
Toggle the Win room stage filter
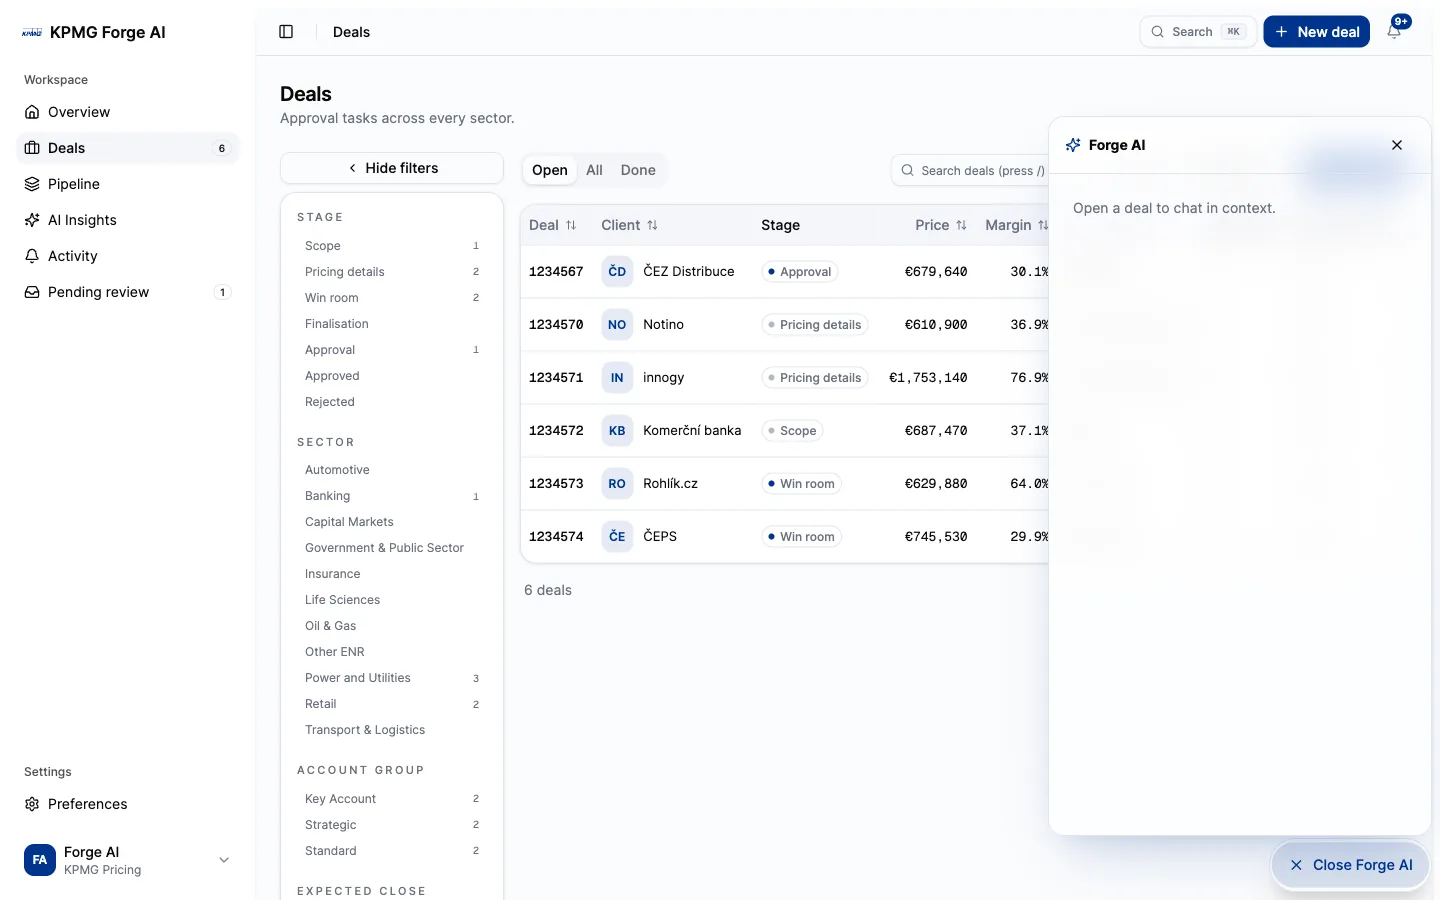(392, 298)
